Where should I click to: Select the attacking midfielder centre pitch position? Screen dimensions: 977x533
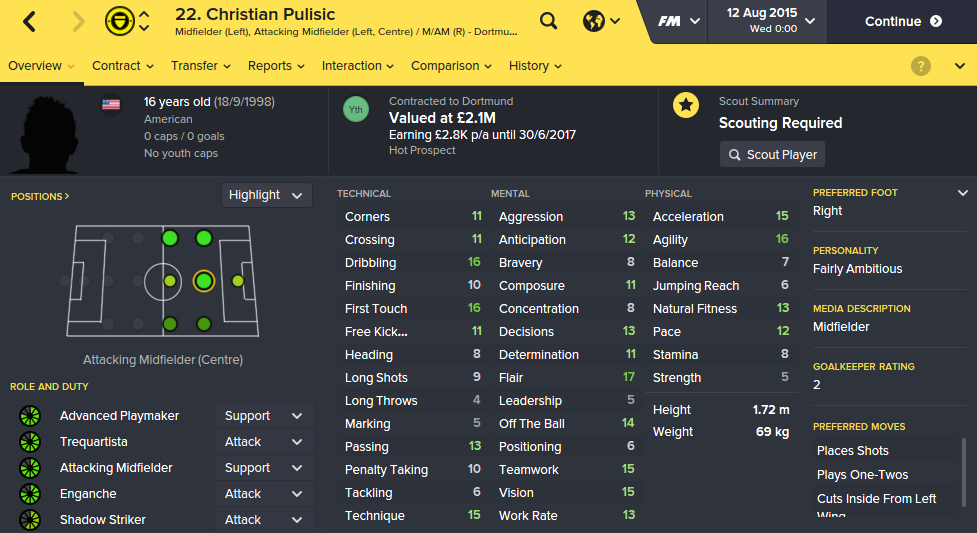(203, 281)
